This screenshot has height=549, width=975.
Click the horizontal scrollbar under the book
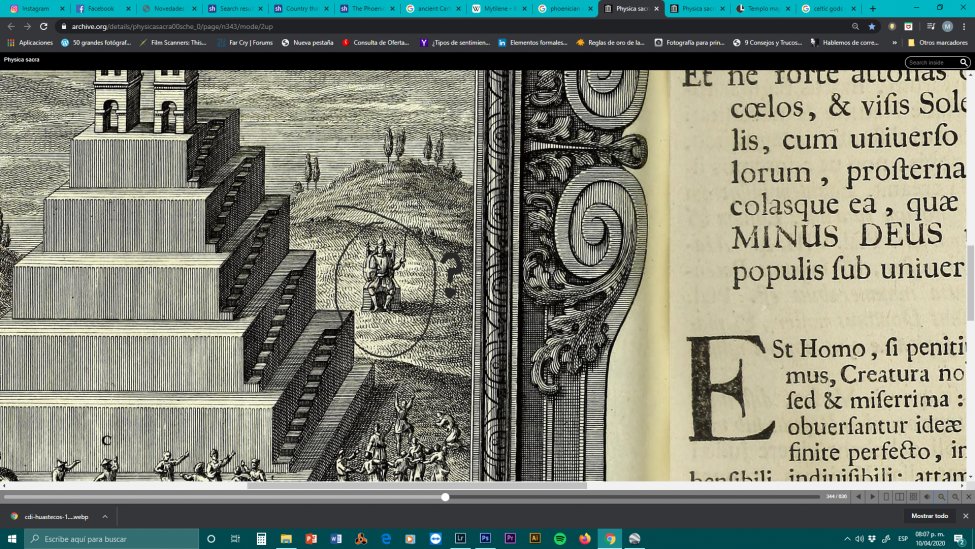(417, 485)
